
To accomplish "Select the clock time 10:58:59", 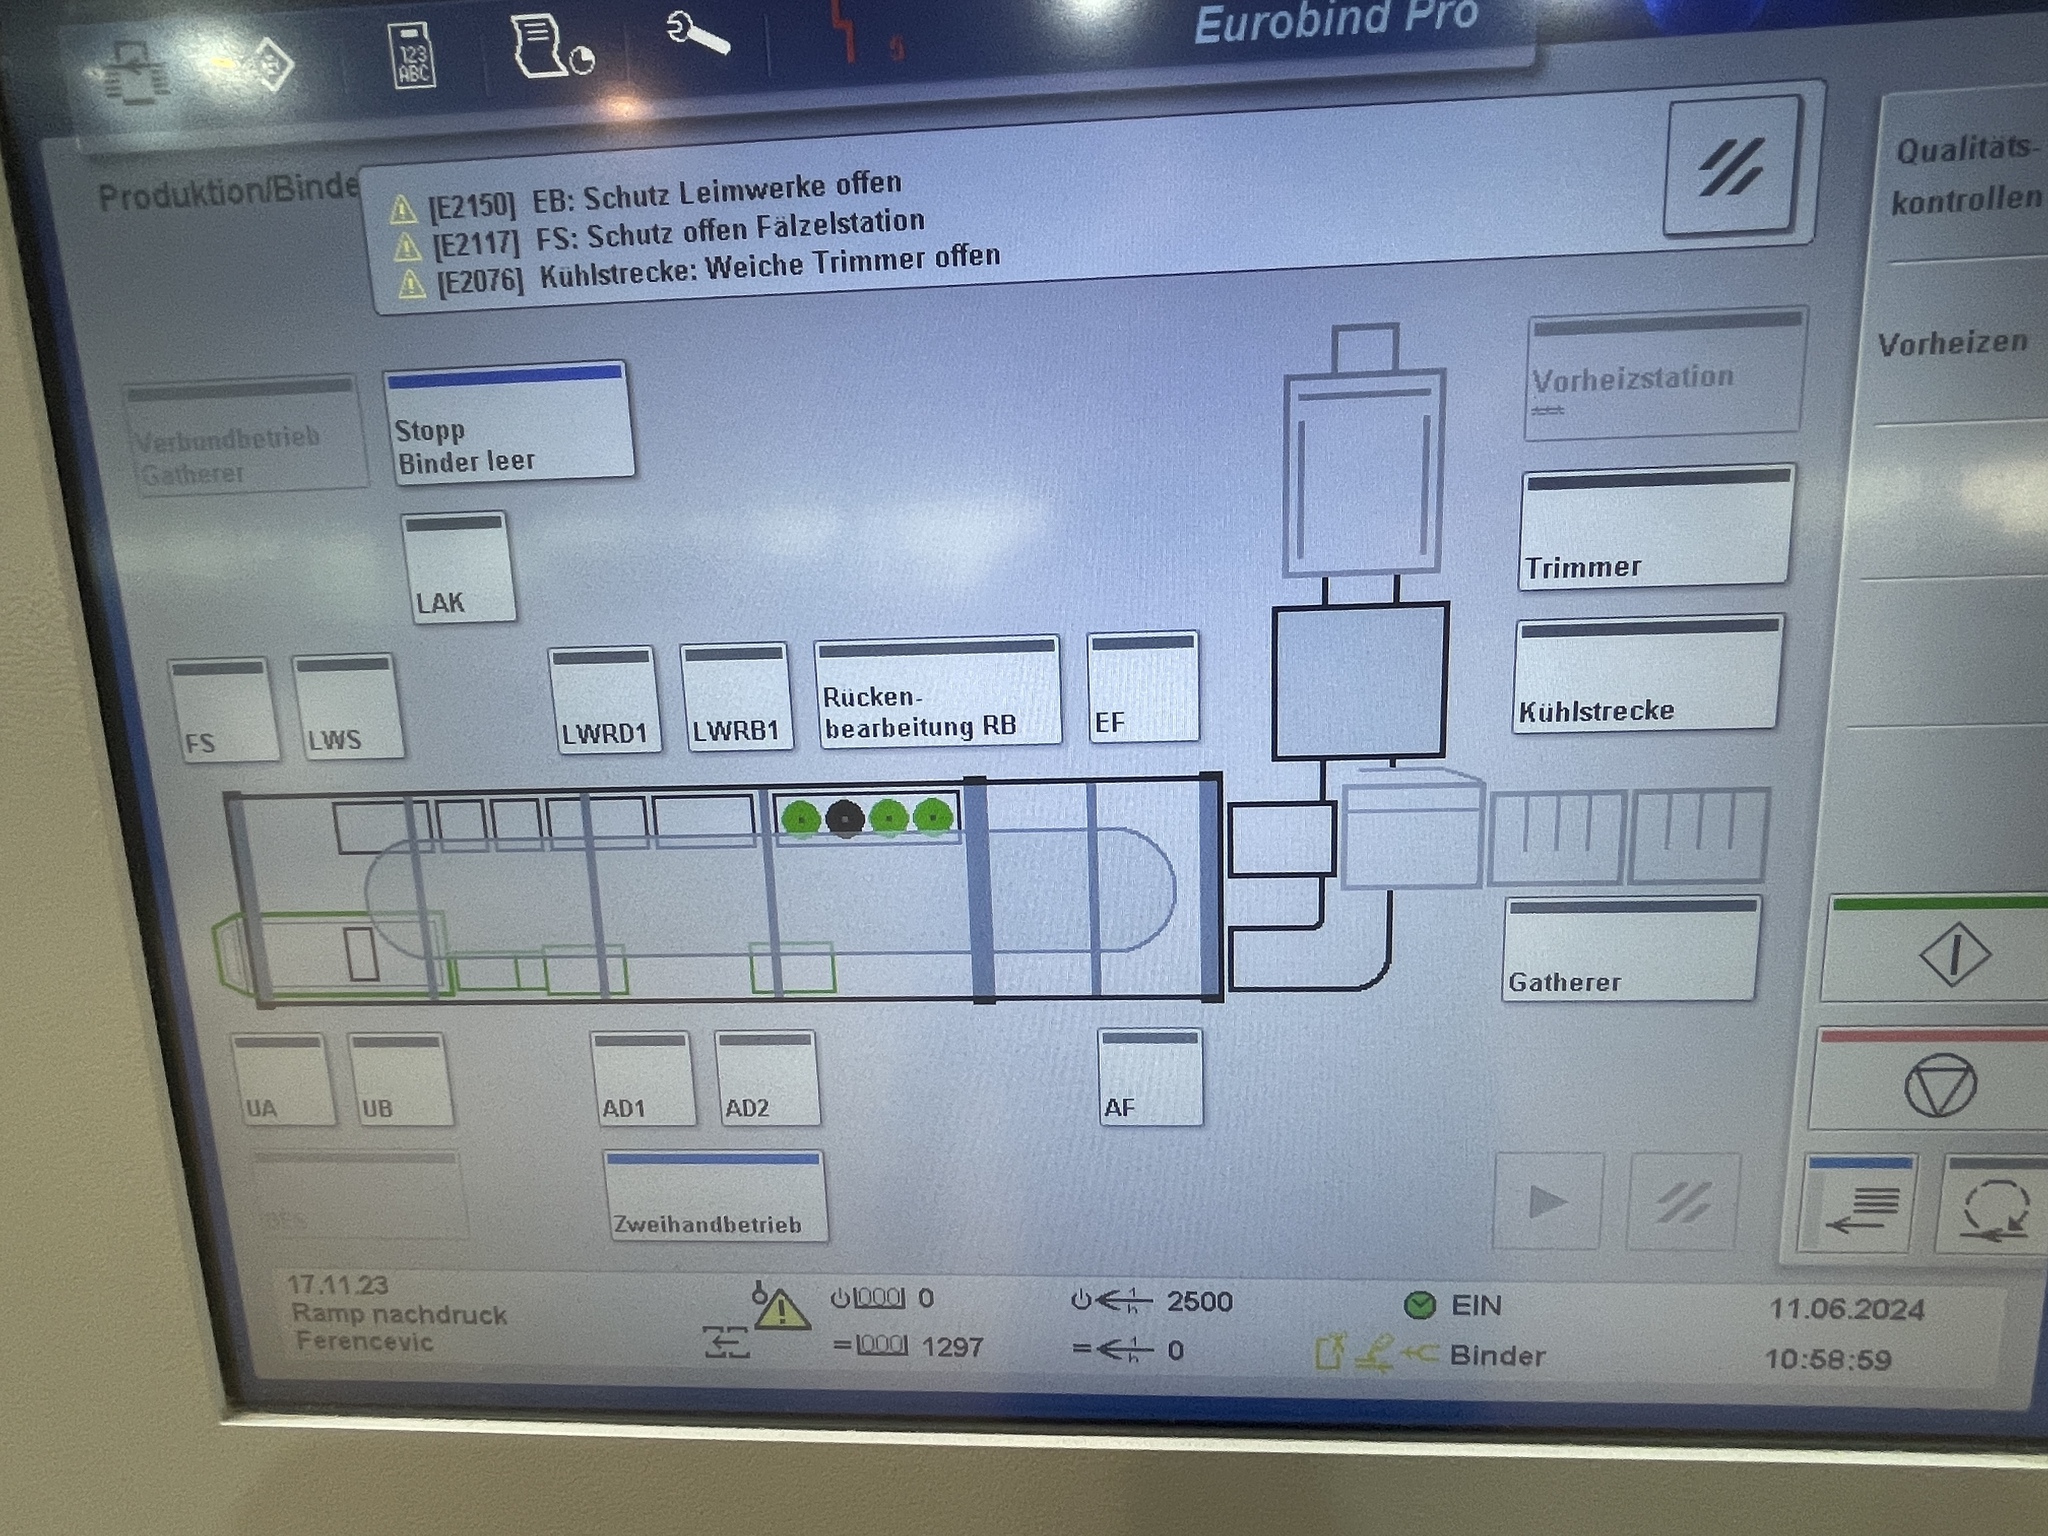I will [1827, 1359].
